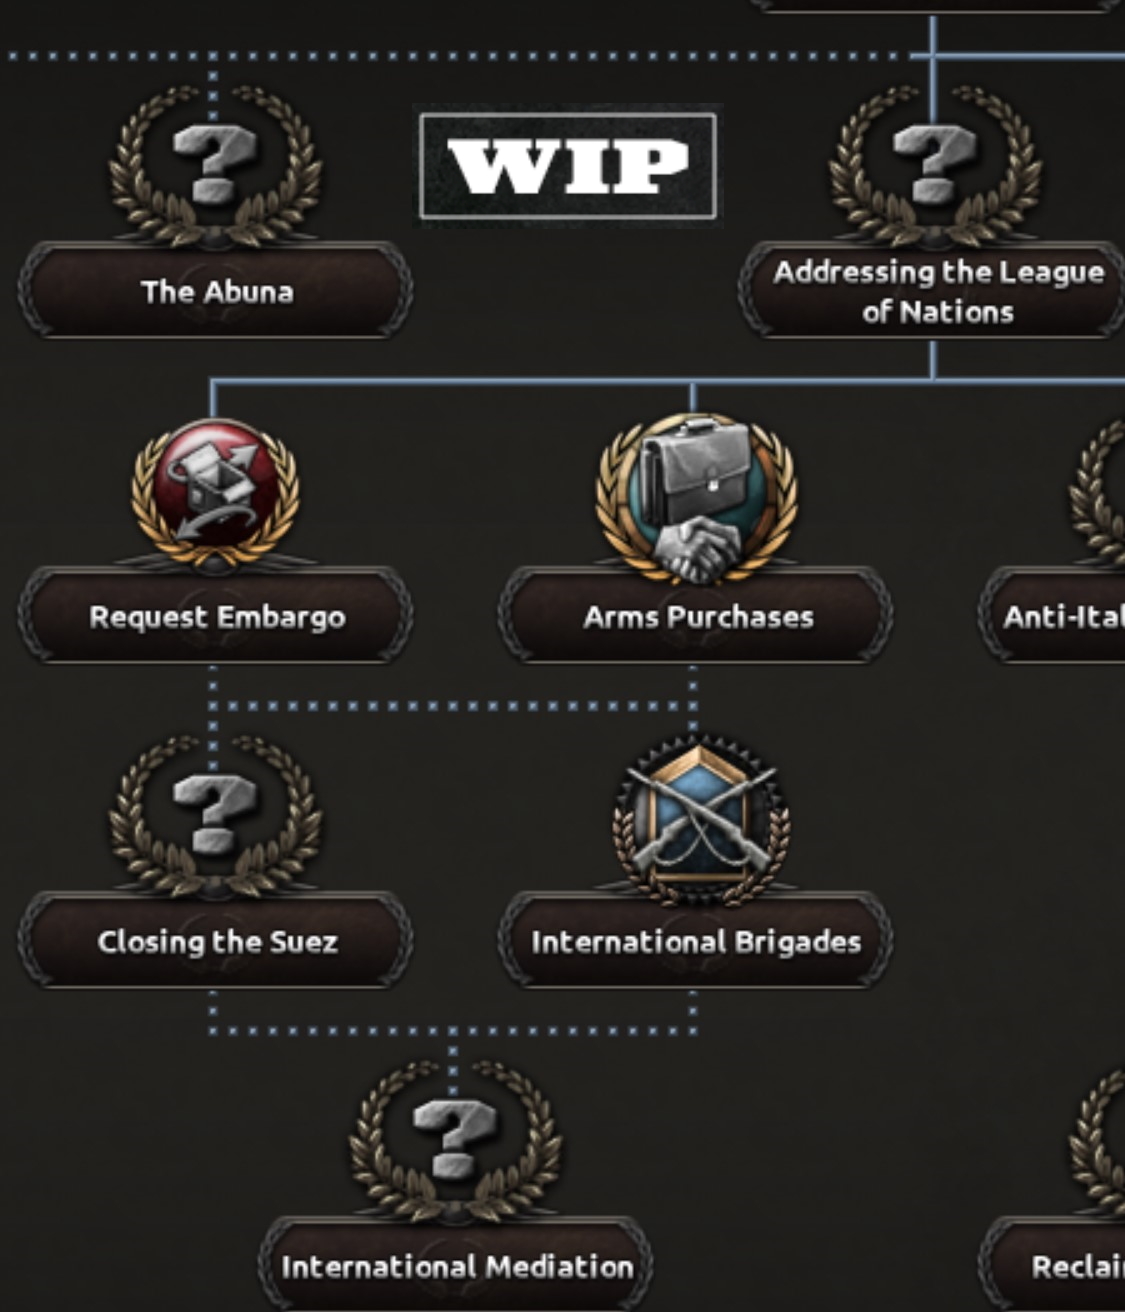Choose the Closing the Suez focus label
The width and height of the screenshot is (1125, 1312).
tap(215, 941)
